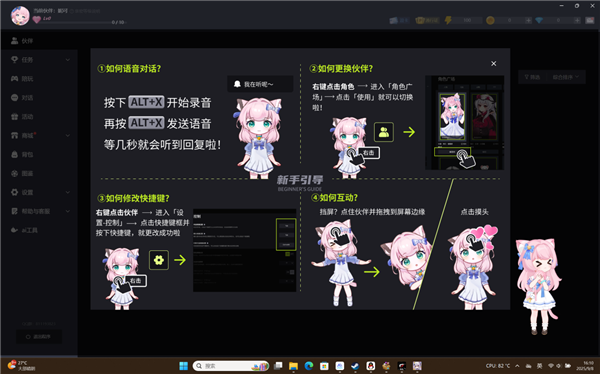Click the pink heart level icon
600x374 pixels.
37,19
